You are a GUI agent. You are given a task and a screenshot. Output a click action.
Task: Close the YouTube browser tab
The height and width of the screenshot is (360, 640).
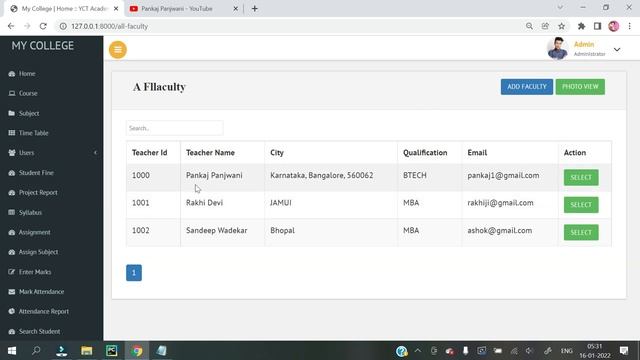pyautogui.click(x=236, y=9)
